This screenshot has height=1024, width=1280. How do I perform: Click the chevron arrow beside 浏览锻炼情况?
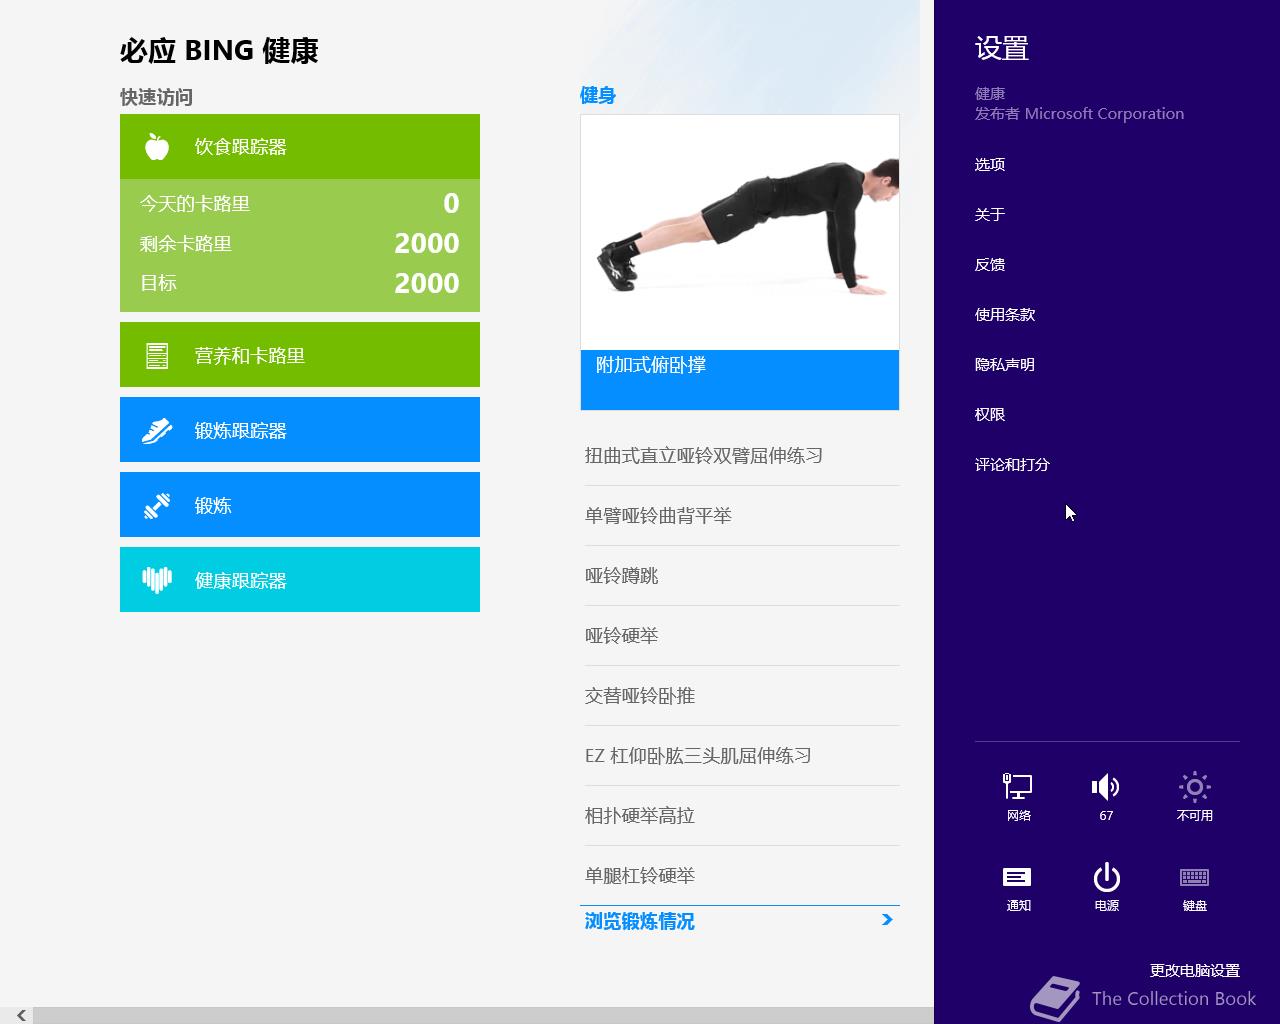click(x=887, y=920)
